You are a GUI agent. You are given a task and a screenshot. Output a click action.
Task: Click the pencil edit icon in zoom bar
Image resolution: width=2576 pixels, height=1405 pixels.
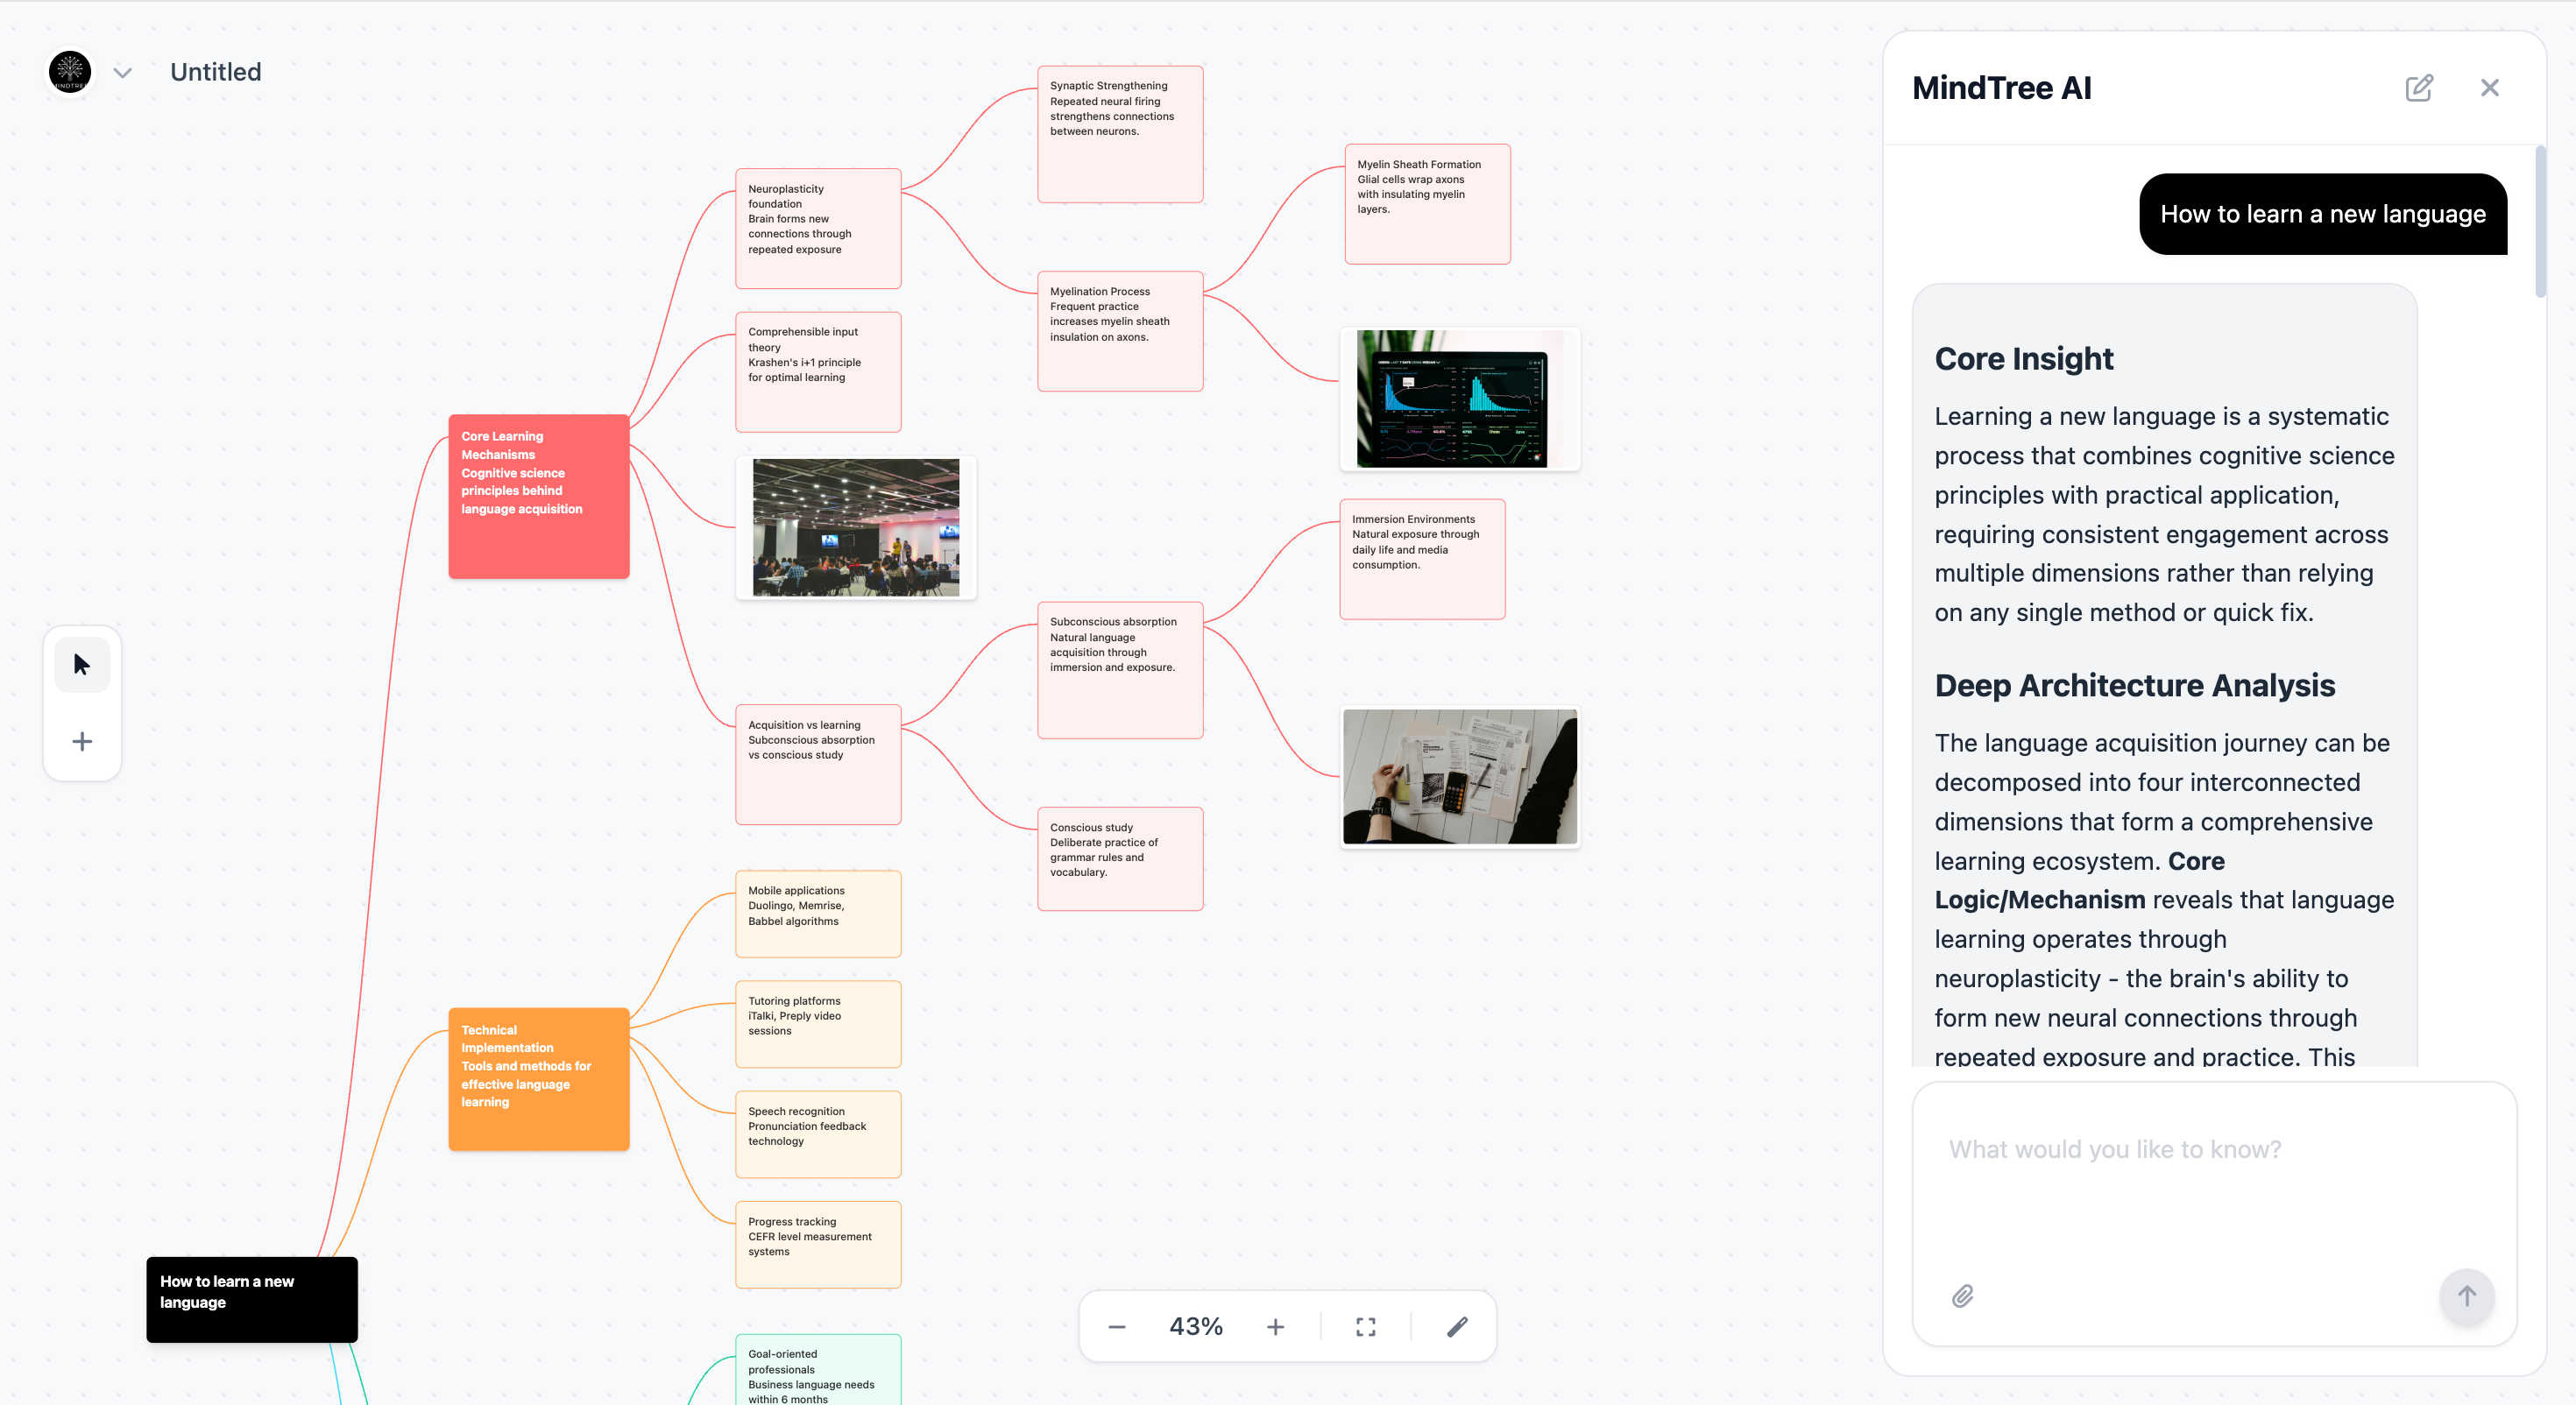(1457, 1327)
